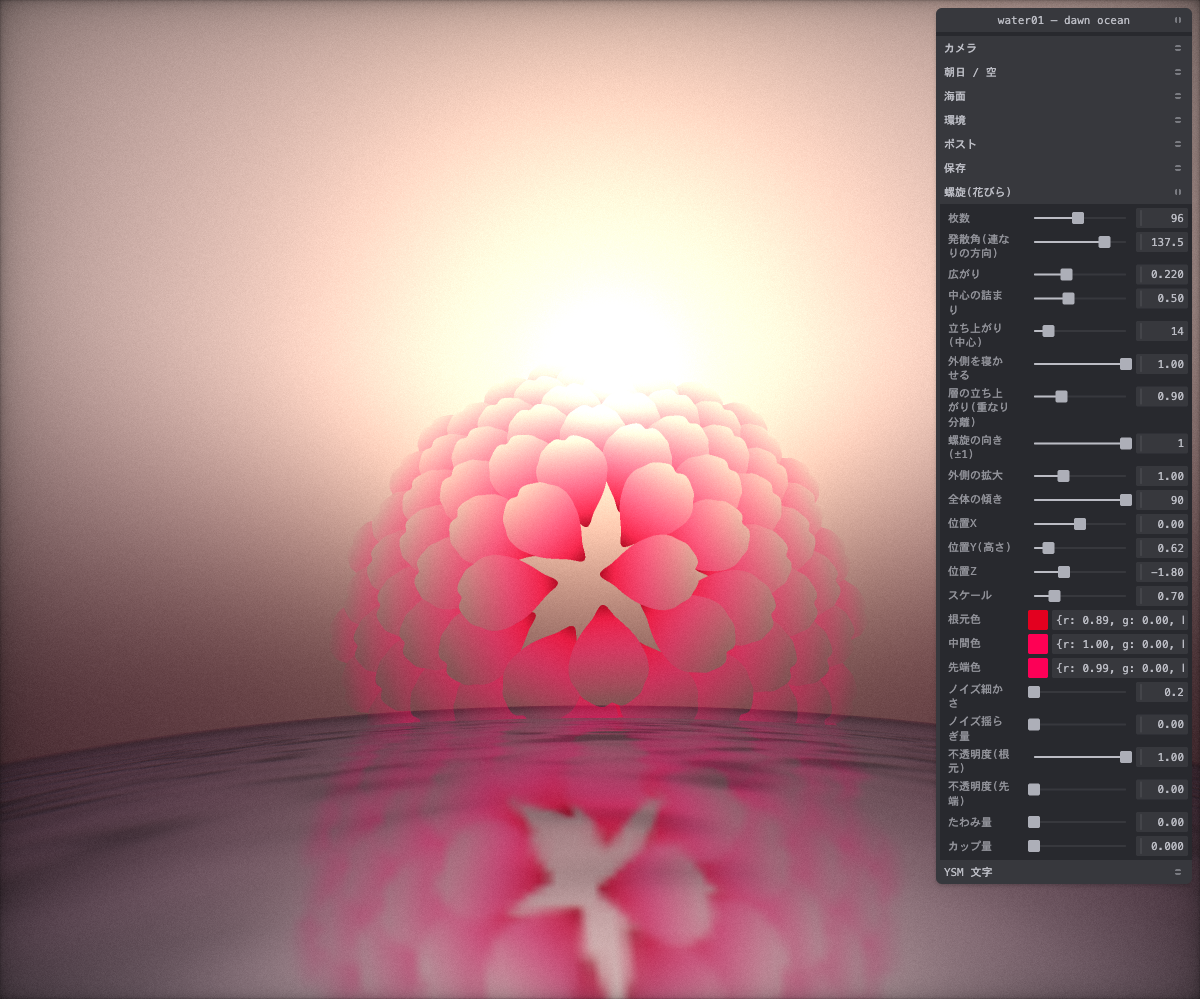The image size is (1200, 999).
Task: Click the 広がり slider
Action: [1080, 274]
